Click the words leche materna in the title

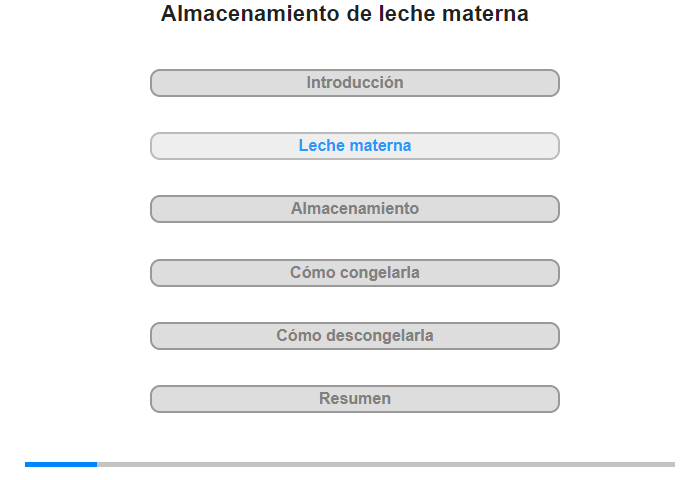454,14
